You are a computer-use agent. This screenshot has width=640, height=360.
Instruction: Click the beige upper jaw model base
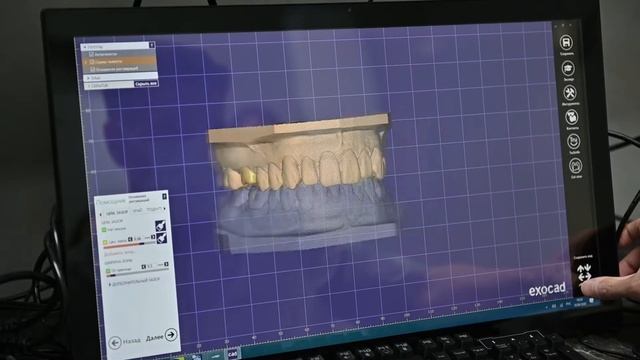[298, 129]
